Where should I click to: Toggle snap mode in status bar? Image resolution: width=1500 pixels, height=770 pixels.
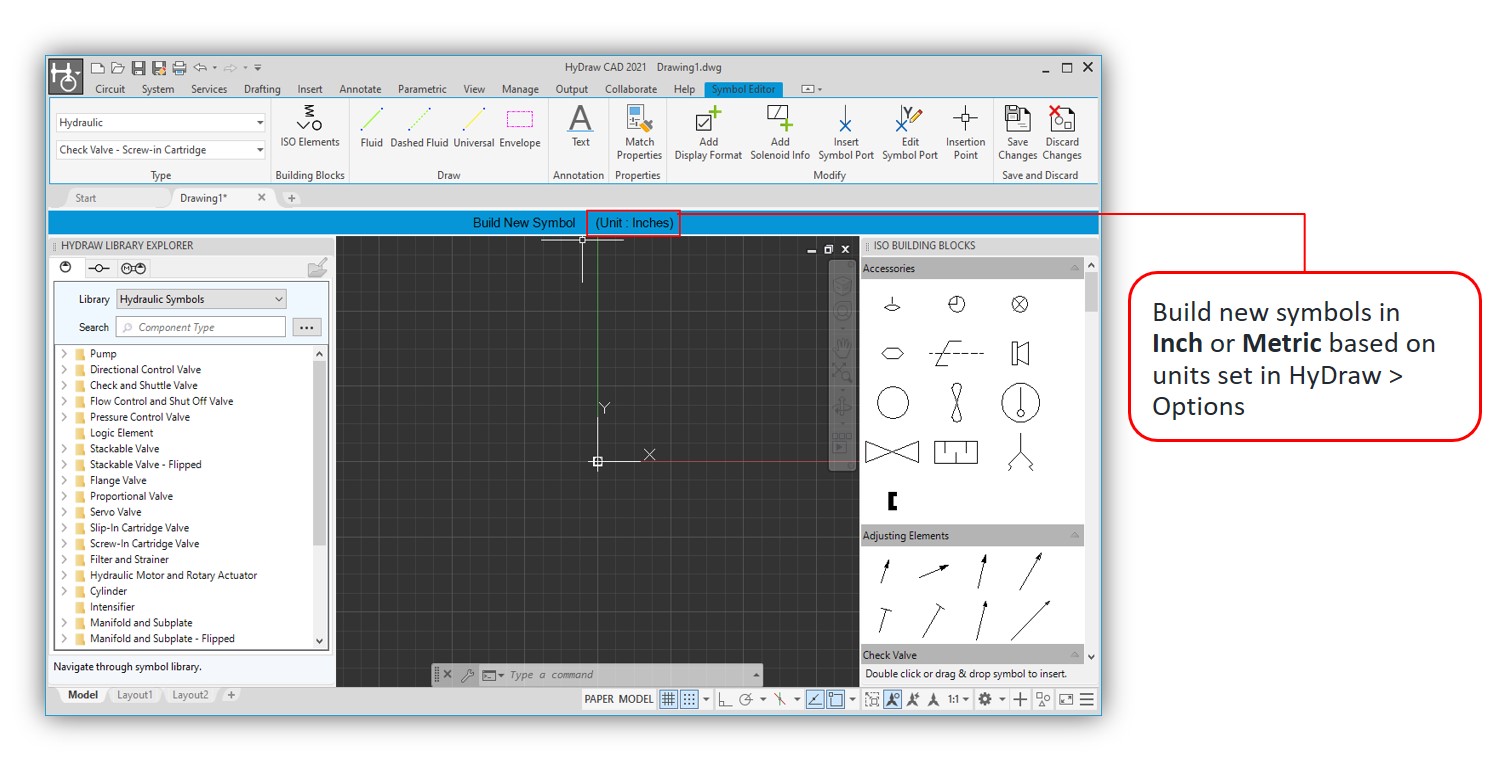click(689, 699)
